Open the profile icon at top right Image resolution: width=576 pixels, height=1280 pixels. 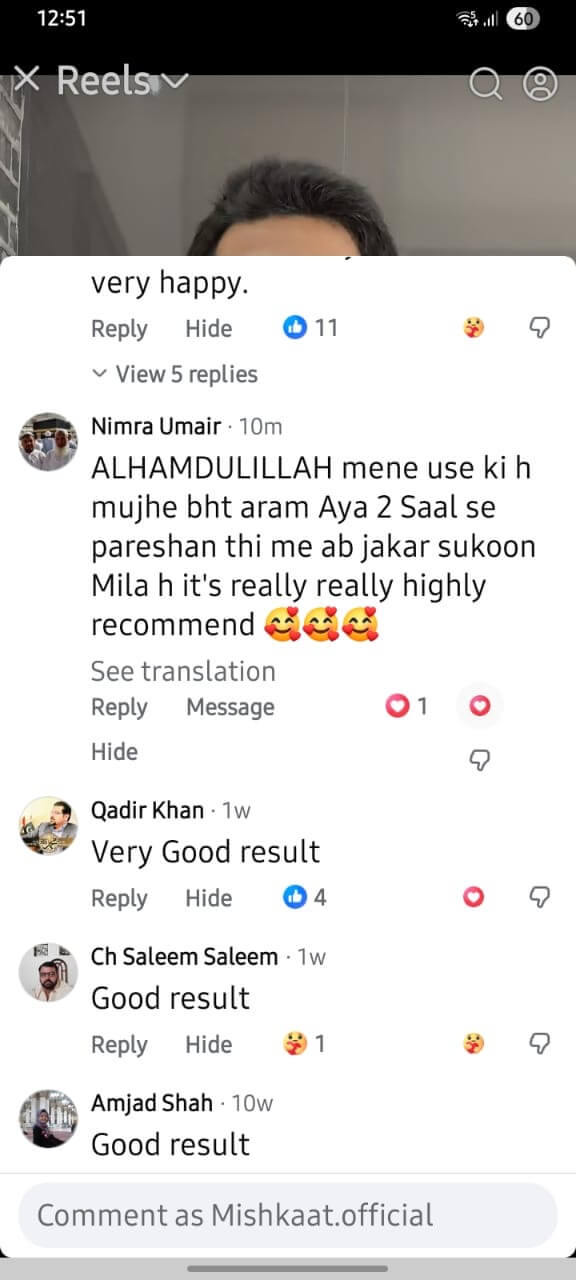tap(540, 85)
